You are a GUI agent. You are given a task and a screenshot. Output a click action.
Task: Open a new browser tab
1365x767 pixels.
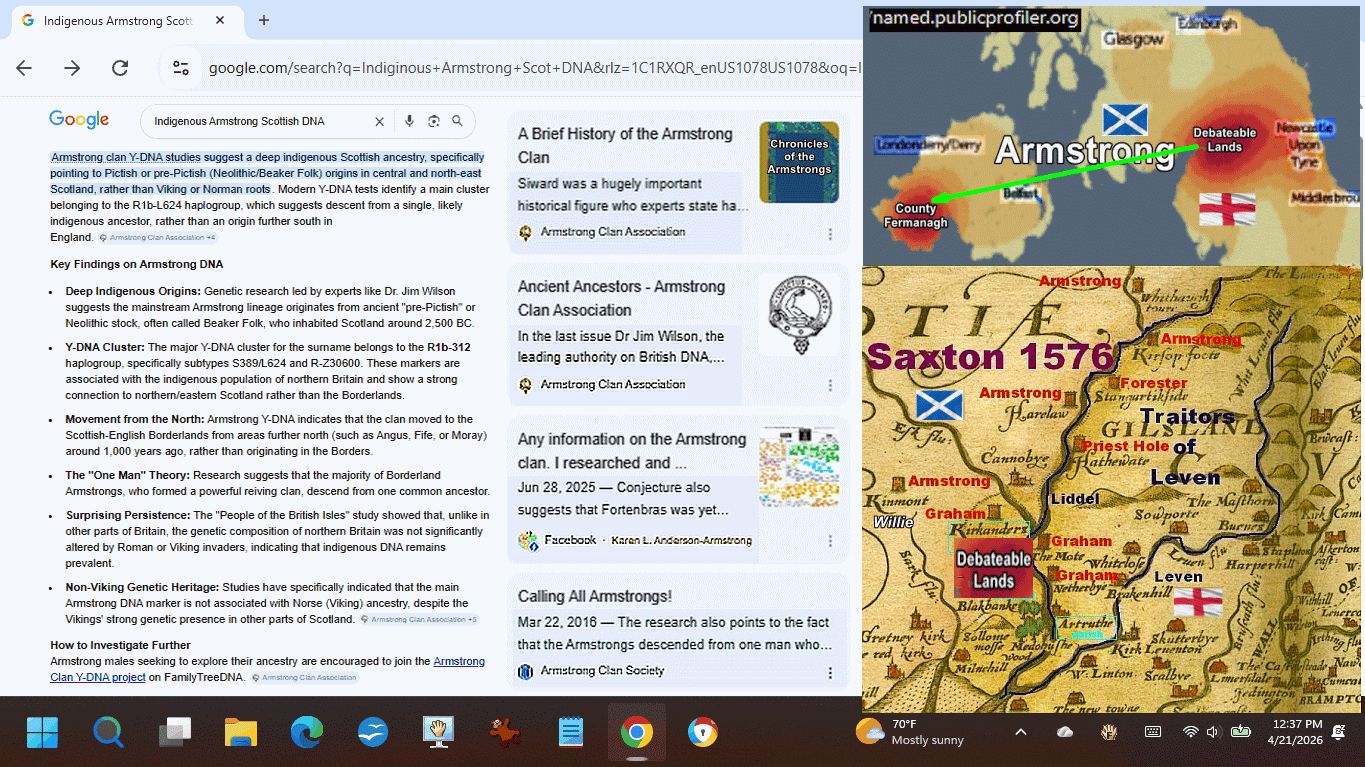pos(264,20)
